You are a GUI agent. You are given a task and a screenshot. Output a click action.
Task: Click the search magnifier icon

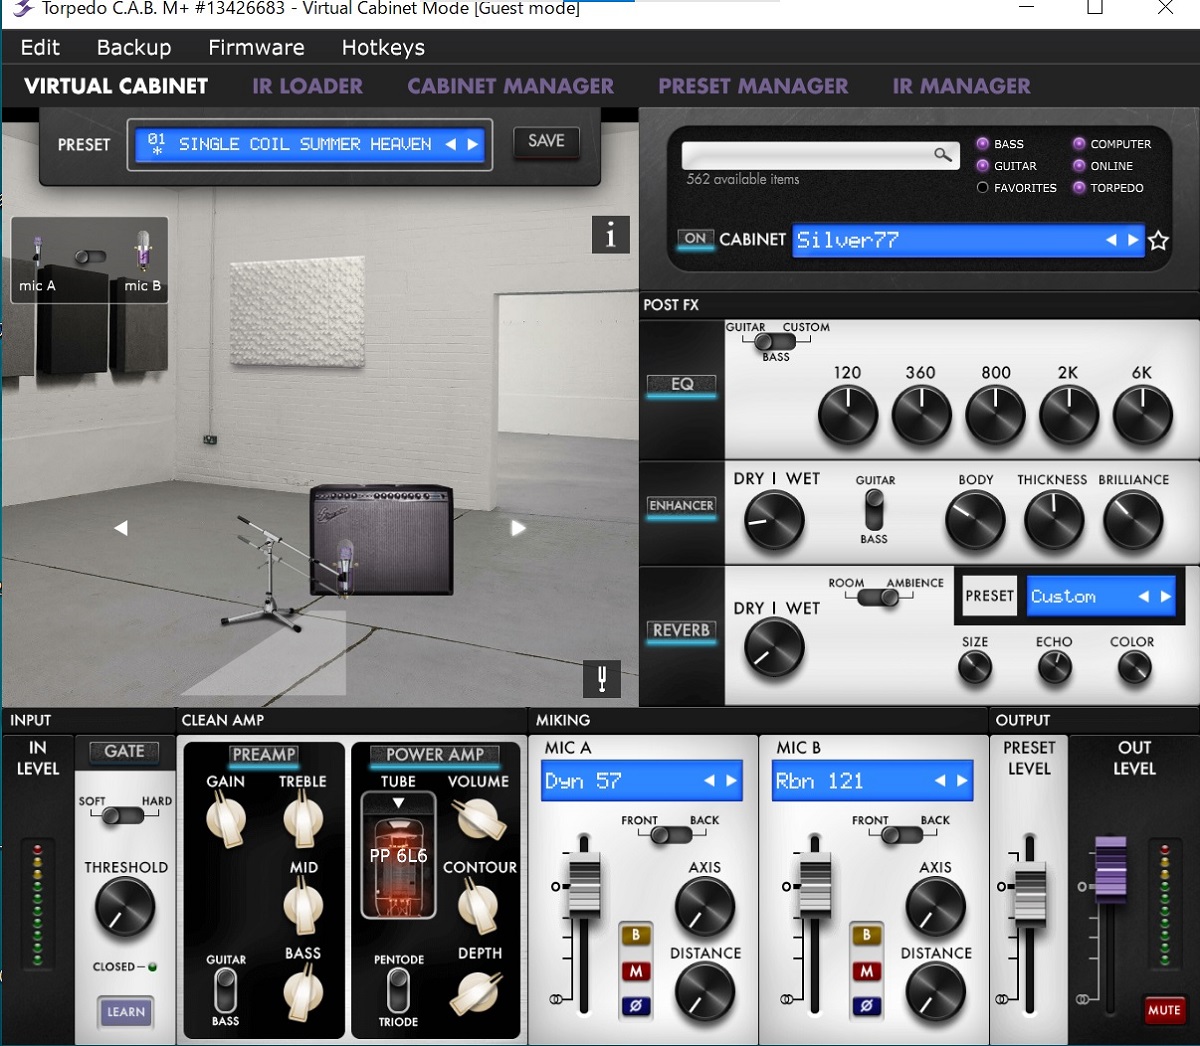coord(942,154)
